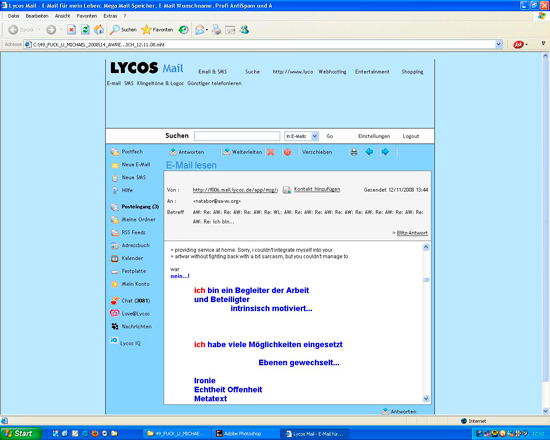The height and width of the screenshot is (440, 550).
Task: Switch to Adobe Photoshop taskbar window
Action: (244, 434)
